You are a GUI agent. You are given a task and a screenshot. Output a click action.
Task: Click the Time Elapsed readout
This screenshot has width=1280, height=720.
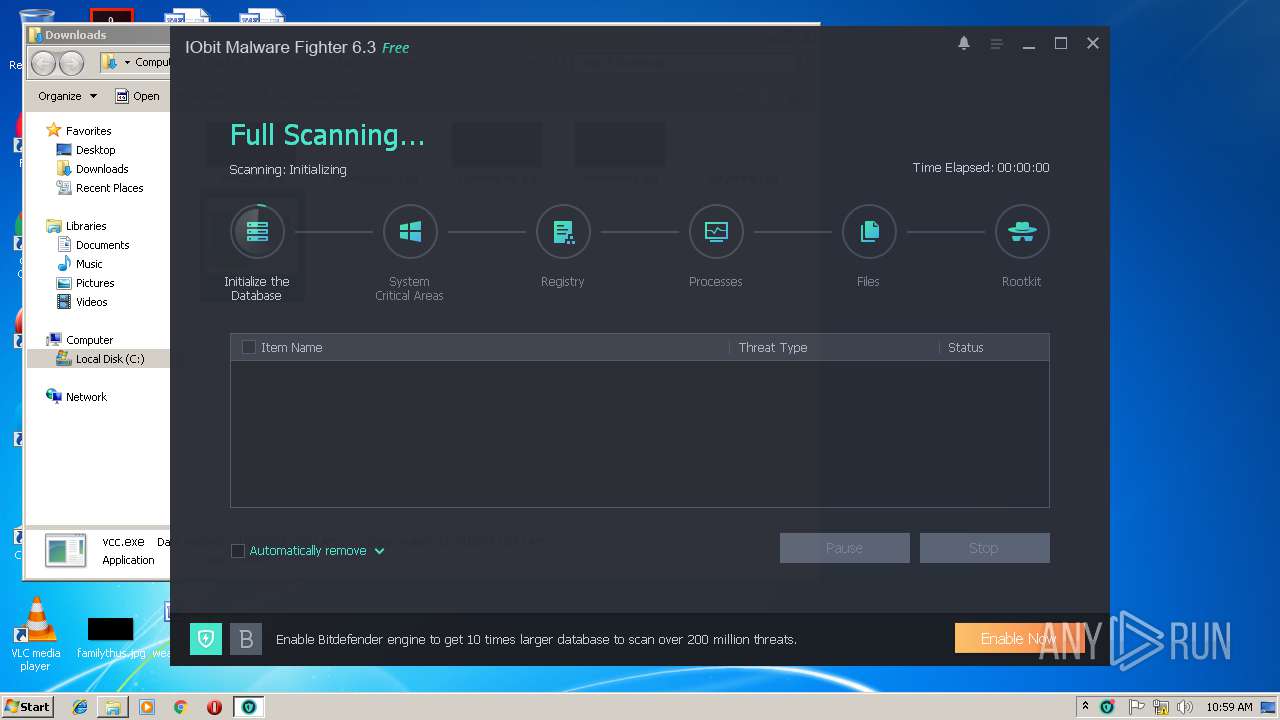pyautogui.click(x=981, y=168)
